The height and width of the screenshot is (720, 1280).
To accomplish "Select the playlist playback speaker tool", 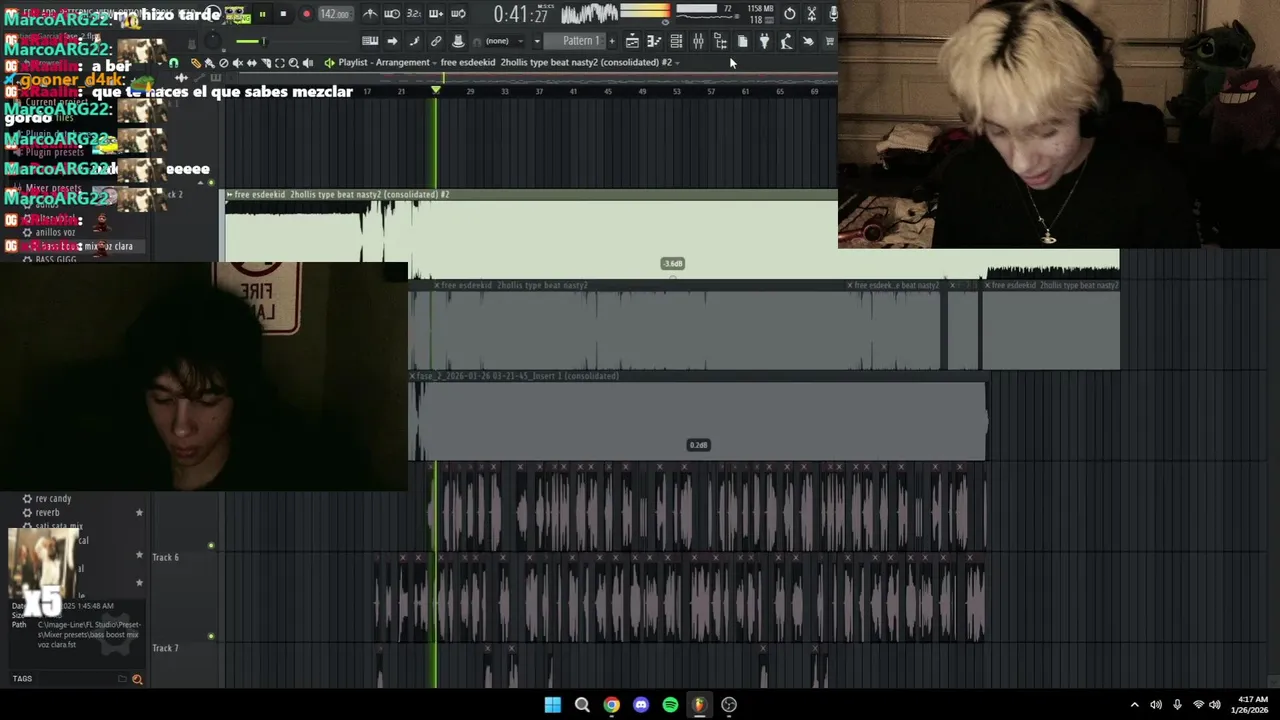I will tap(307, 63).
